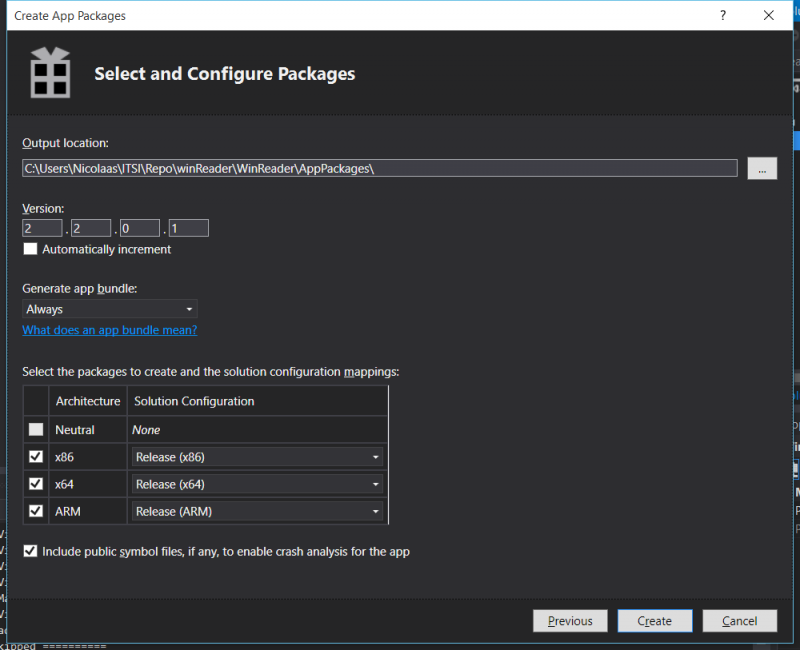The height and width of the screenshot is (650, 800).
Task: Edit the major version number field
Action: 42,228
